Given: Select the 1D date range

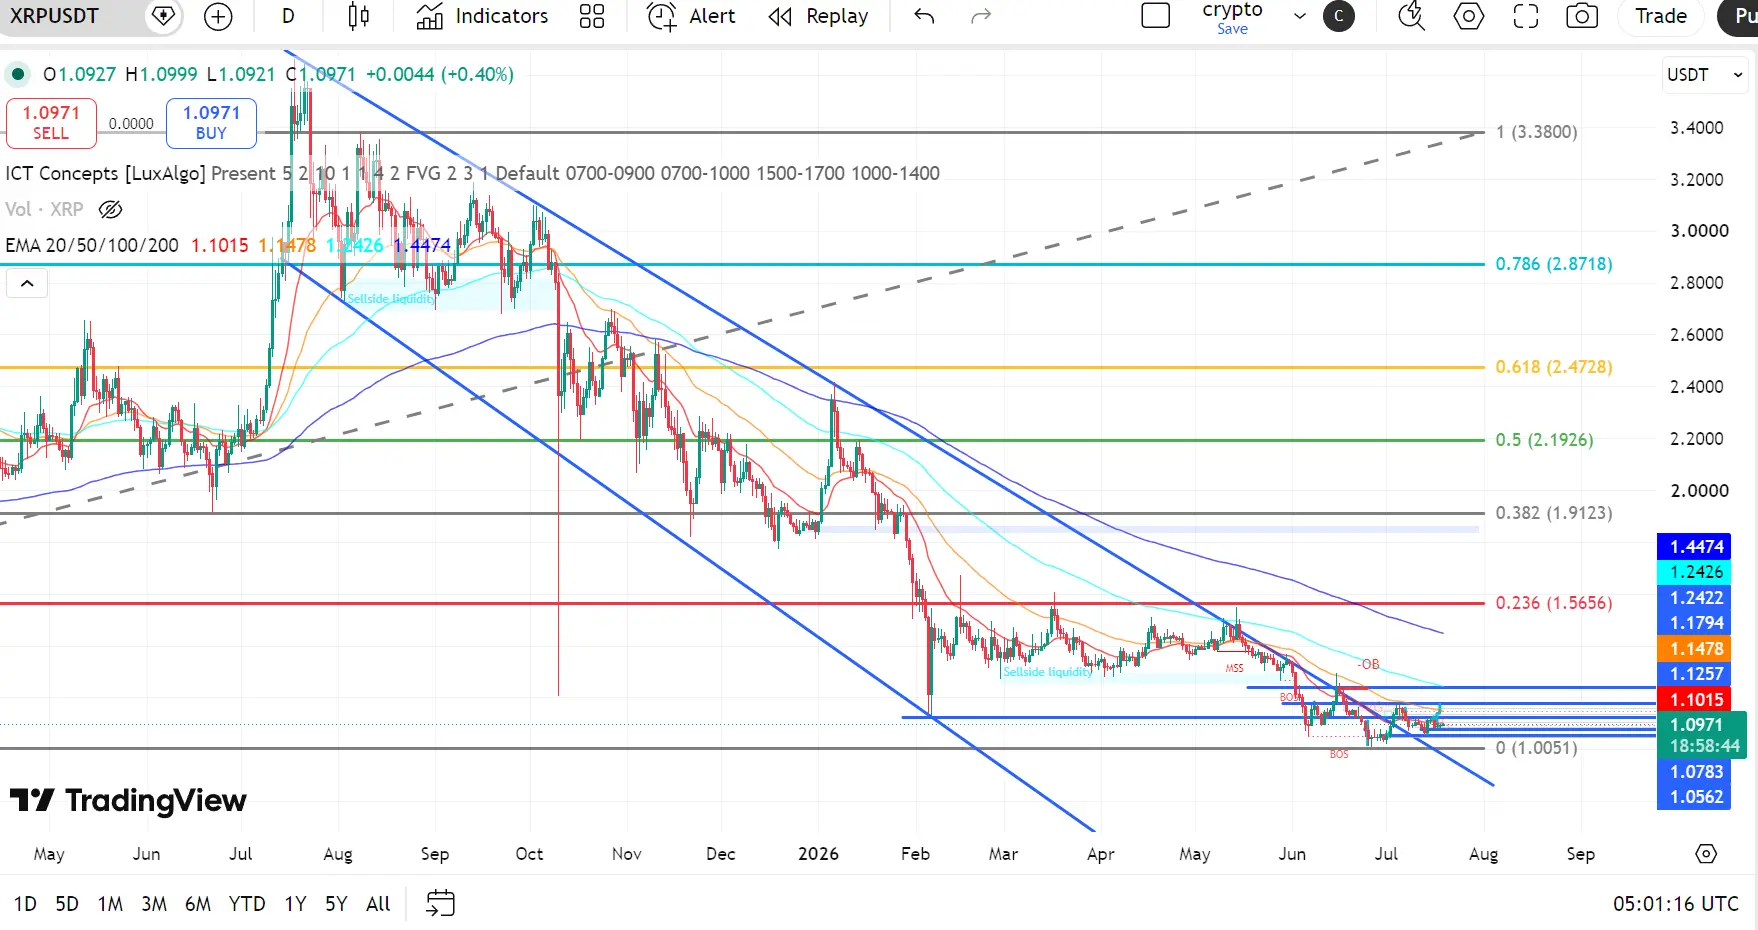Looking at the screenshot, I should coord(25,904).
